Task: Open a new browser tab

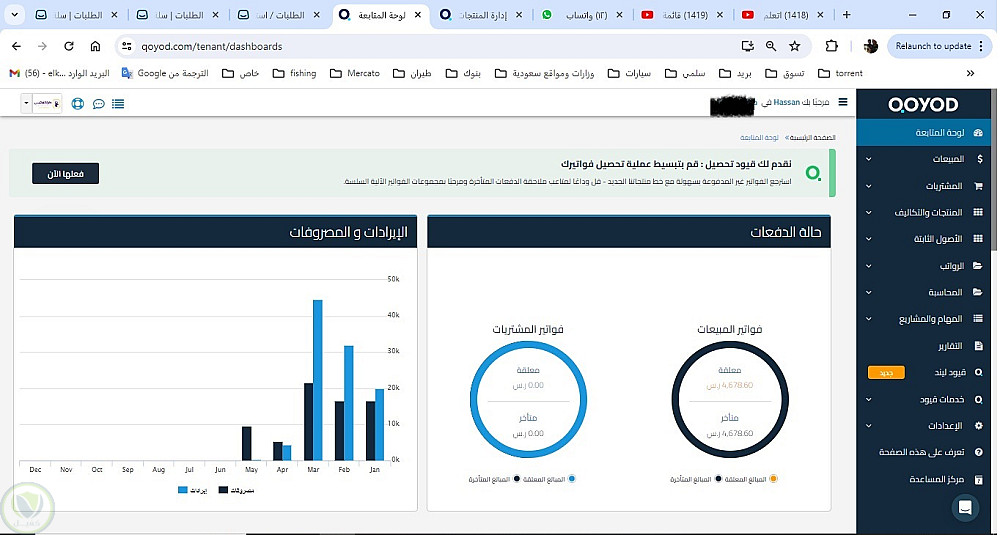Action: (847, 15)
